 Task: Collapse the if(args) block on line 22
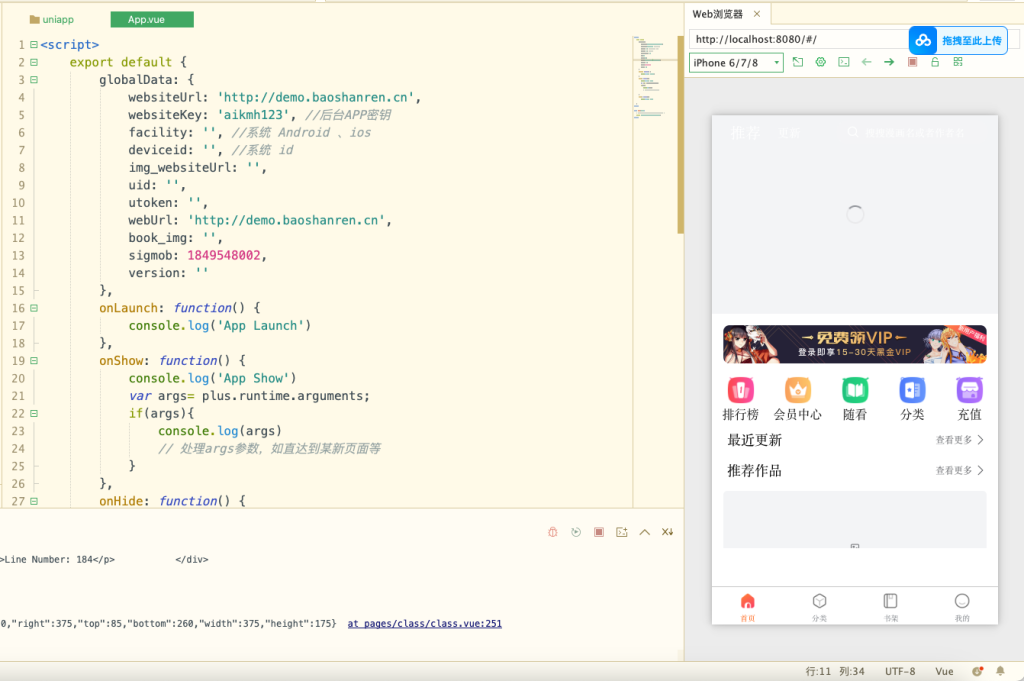pyautogui.click(x=34, y=413)
